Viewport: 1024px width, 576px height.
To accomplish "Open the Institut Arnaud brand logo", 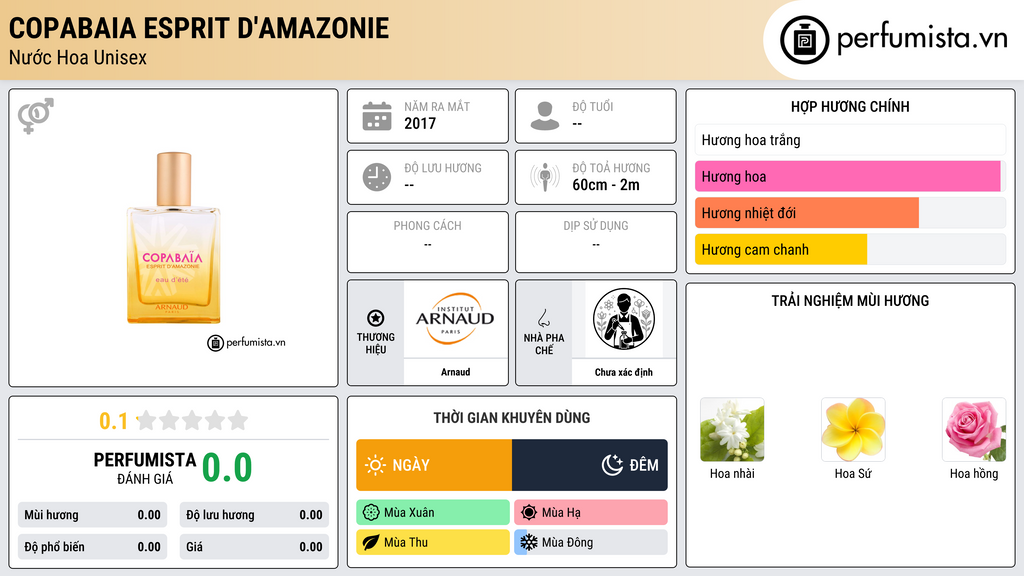I will tap(455, 319).
